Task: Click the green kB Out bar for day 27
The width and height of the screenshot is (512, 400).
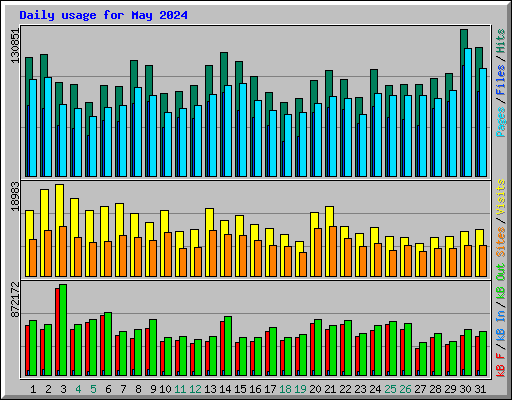Action: click(423, 359)
